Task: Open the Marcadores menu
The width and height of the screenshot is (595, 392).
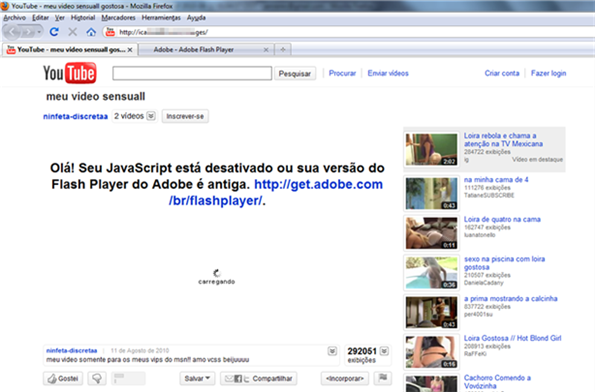Action: tap(118, 17)
